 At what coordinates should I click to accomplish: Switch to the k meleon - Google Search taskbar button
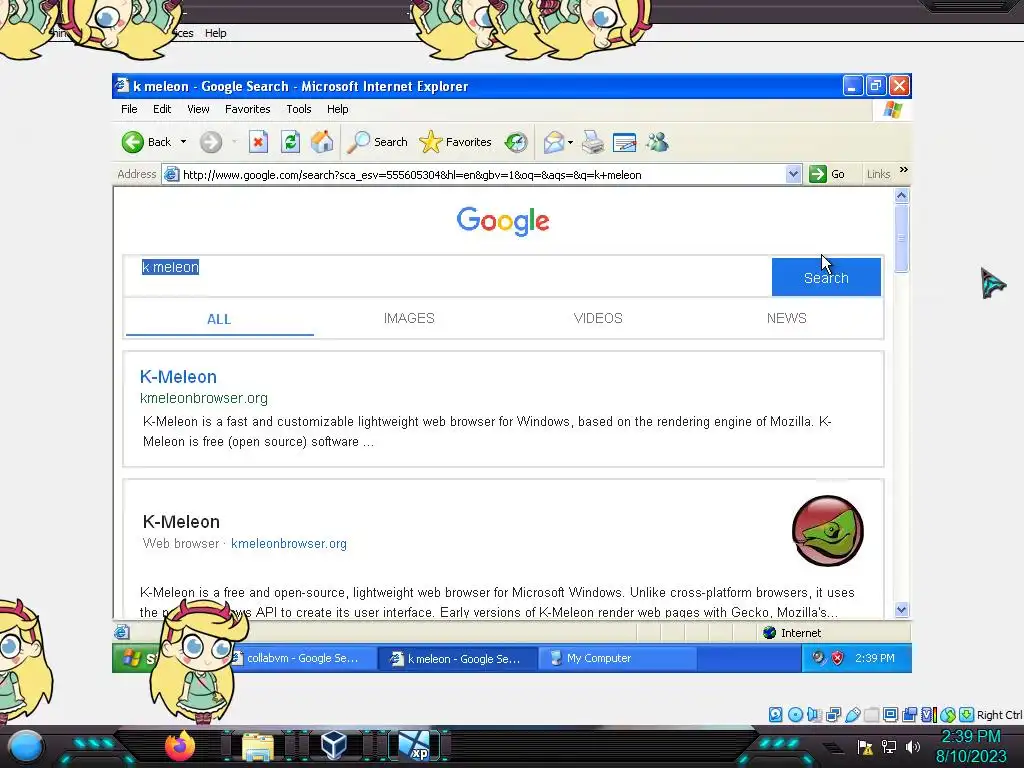458,658
